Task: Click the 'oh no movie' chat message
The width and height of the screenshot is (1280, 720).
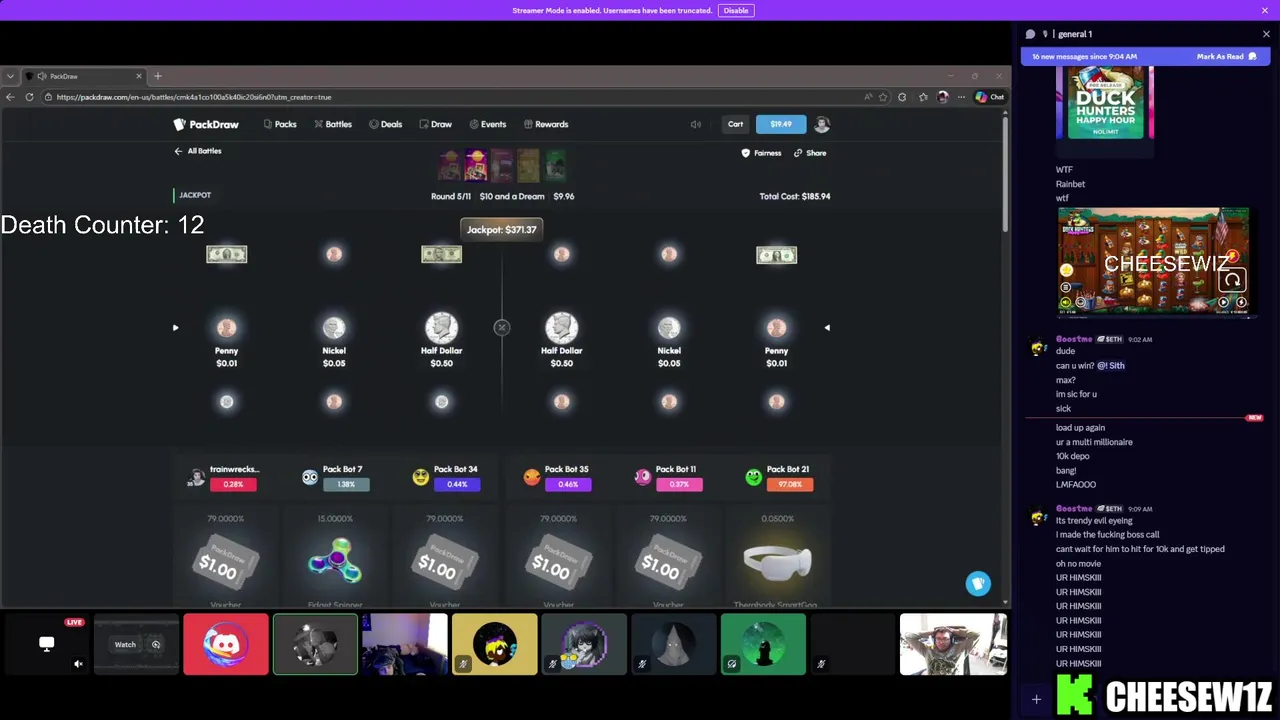Action: pyautogui.click(x=1078, y=563)
